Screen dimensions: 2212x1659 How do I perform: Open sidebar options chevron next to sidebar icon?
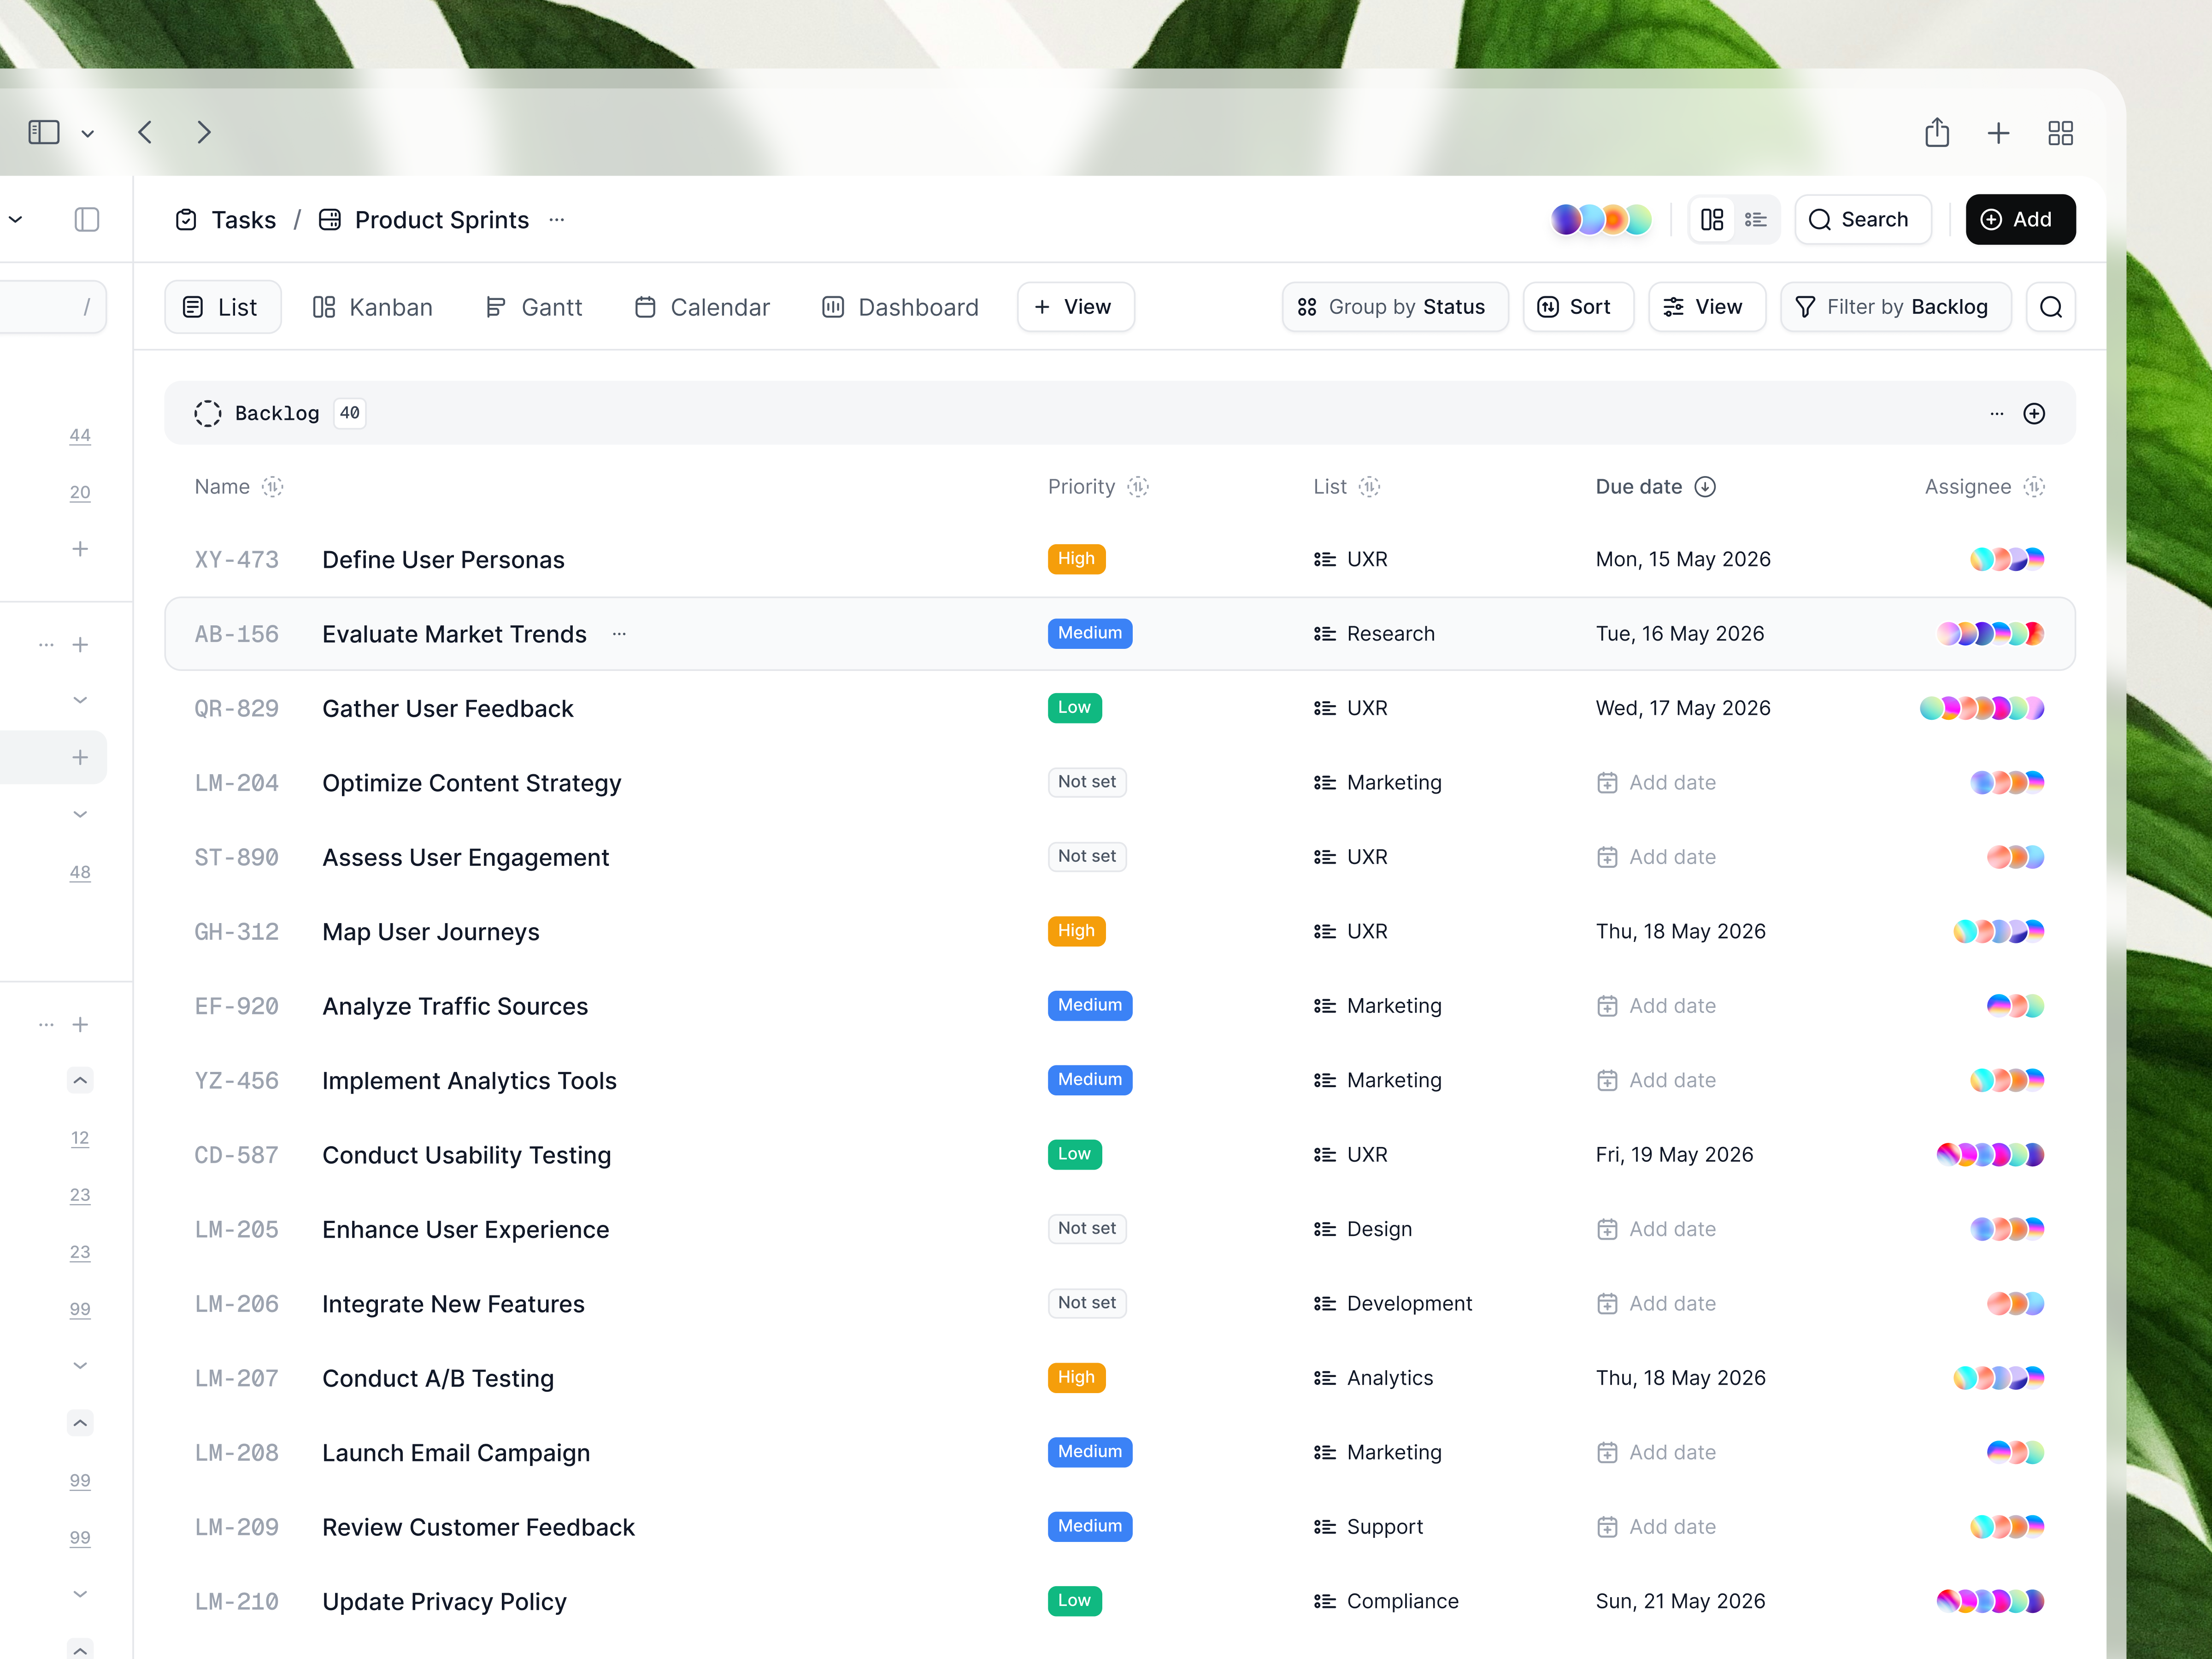(88, 133)
